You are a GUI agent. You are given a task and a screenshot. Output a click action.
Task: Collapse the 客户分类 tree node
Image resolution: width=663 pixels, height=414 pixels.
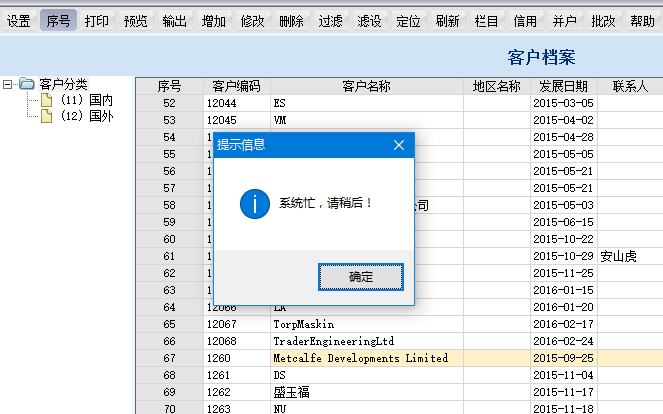click(7, 84)
